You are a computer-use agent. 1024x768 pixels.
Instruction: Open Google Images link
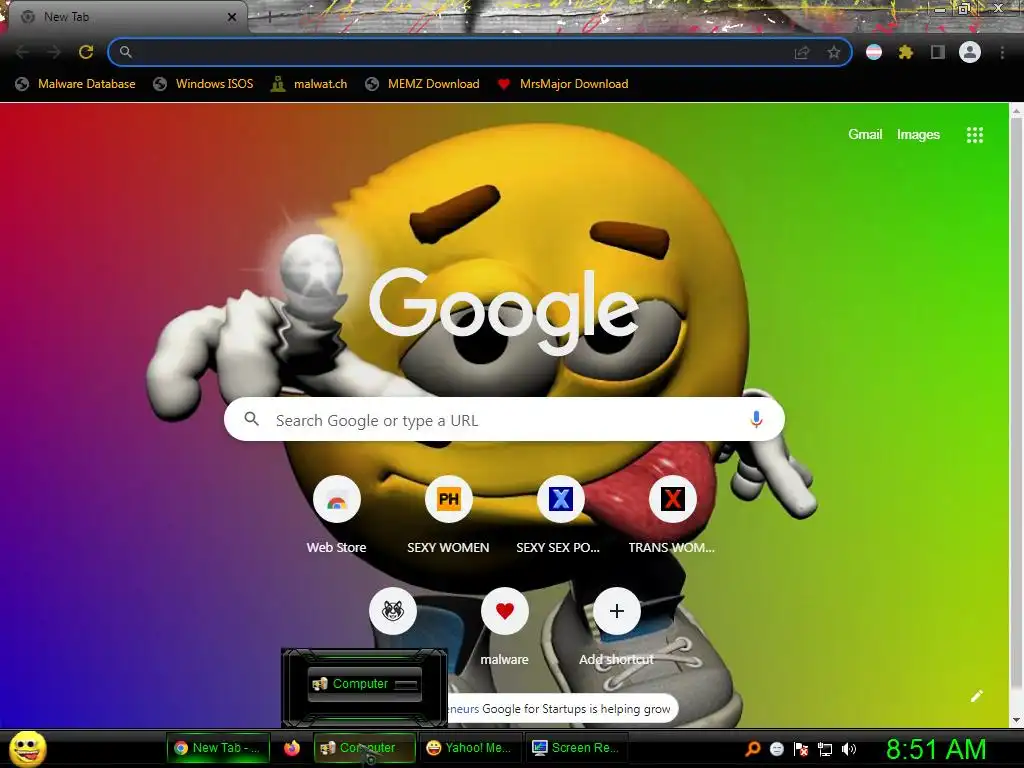coord(918,135)
